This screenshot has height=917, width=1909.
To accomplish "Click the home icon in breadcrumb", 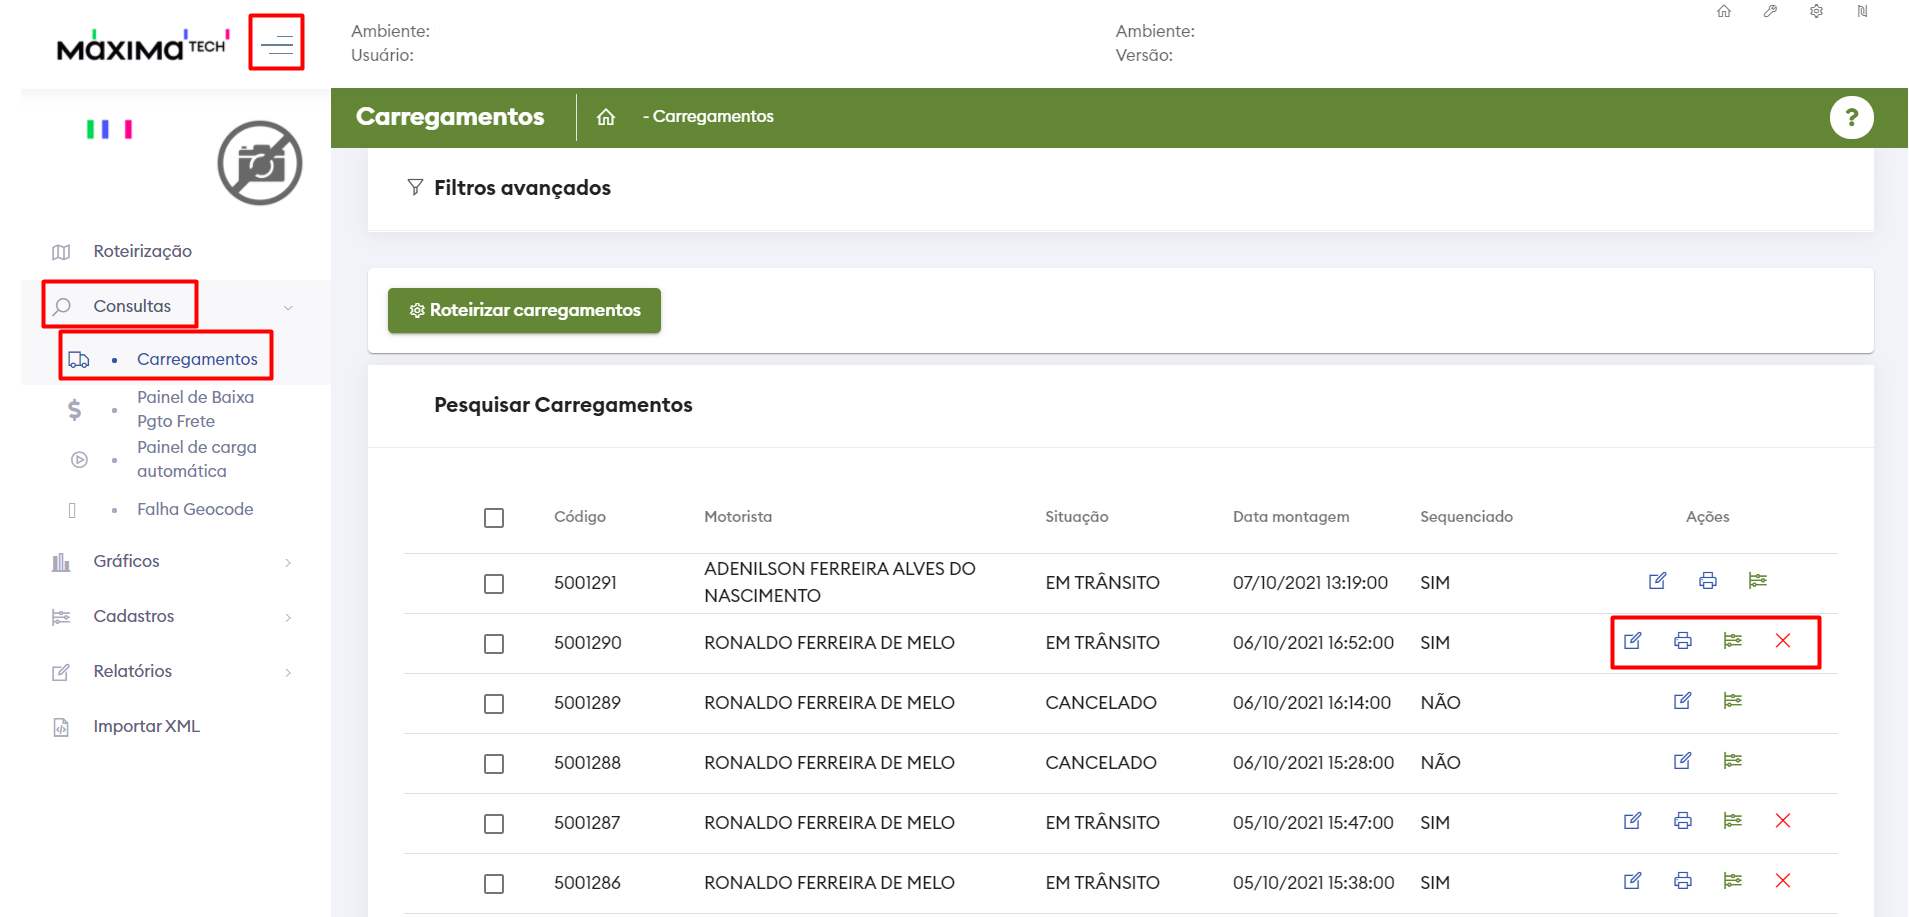I will [x=606, y=117].
